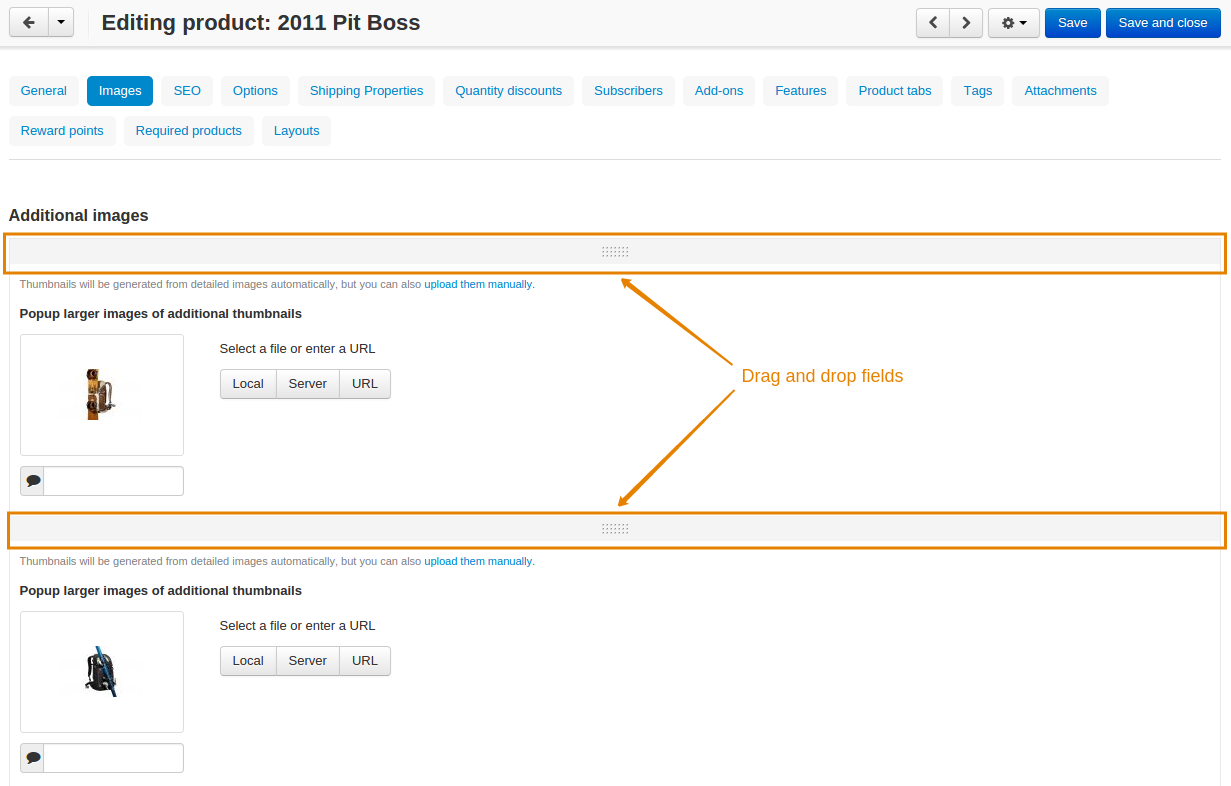The width and height of the screenshot is (1231, 786).
Task: Choose Local upload for first image
Action: [248, 384]
